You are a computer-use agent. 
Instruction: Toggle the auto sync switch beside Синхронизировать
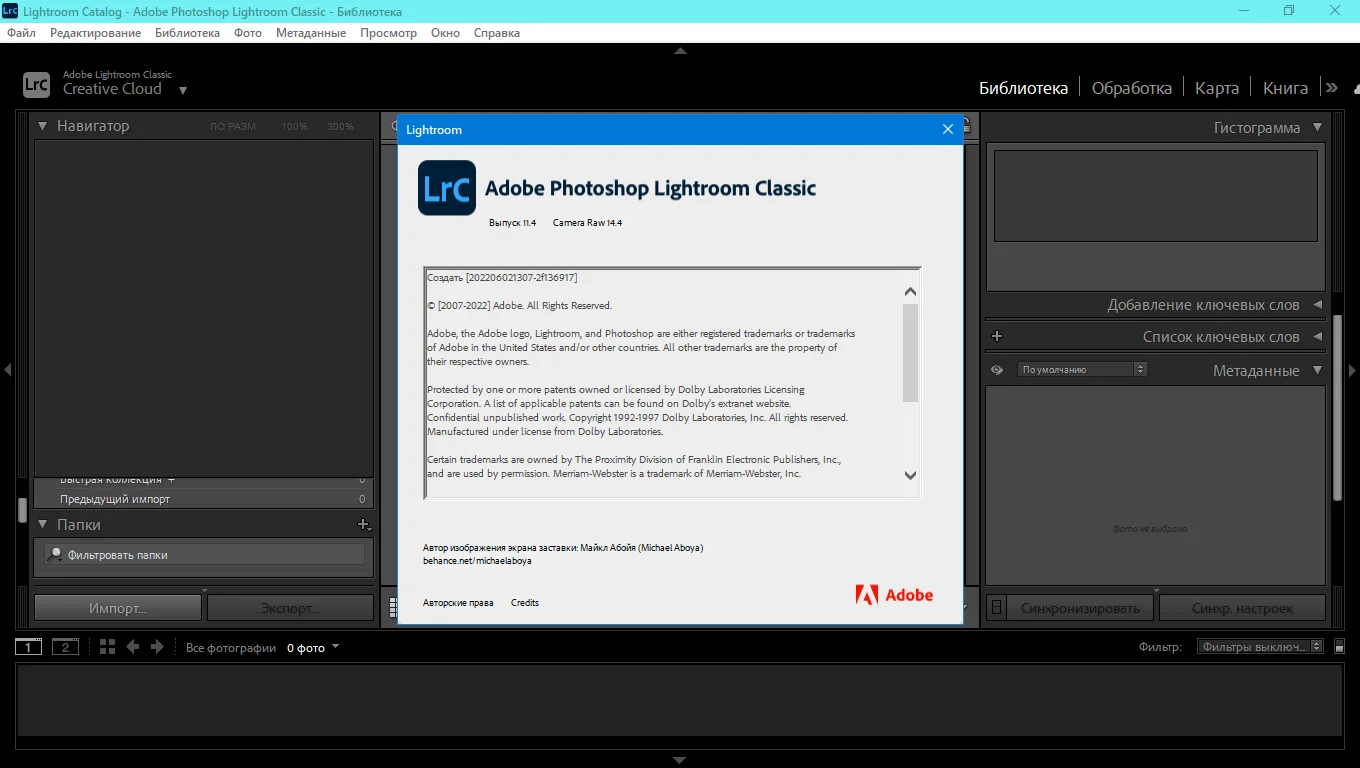pos(996,608)
